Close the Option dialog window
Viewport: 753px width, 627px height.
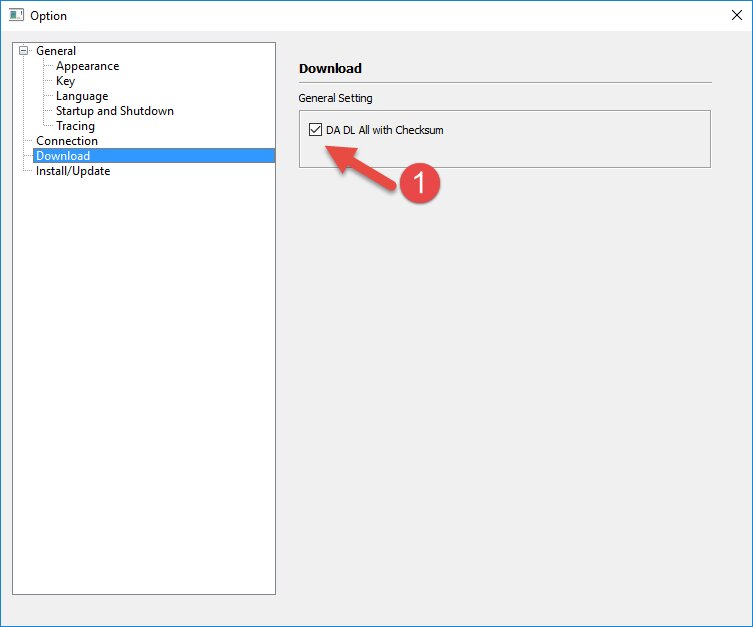click(736, 15)
